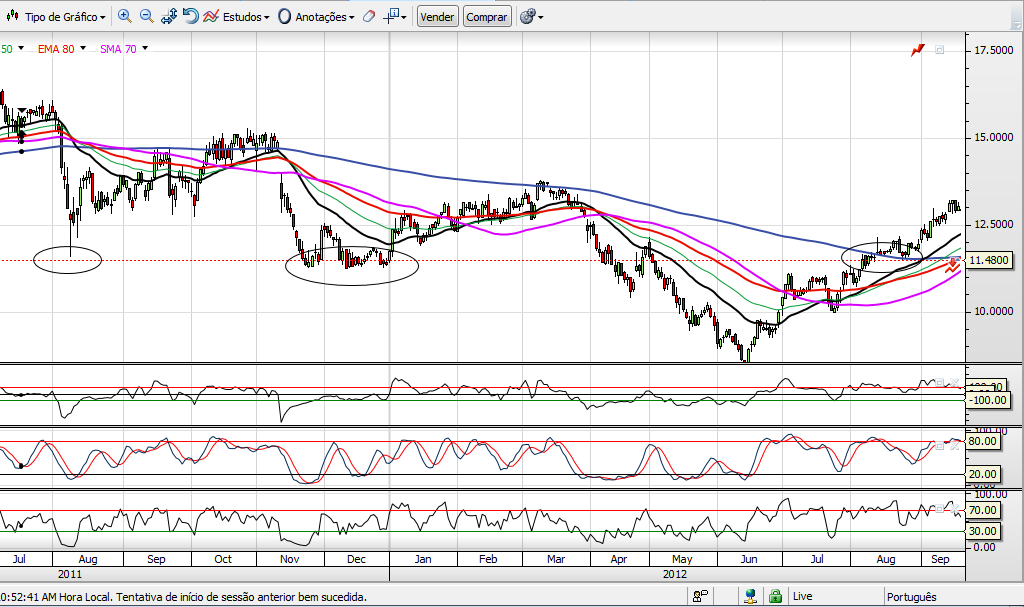The height and width of the screenshot is (607, 1024).
Task: Click the Vender button
Action: pyautogui.click(x=437, y=16)
